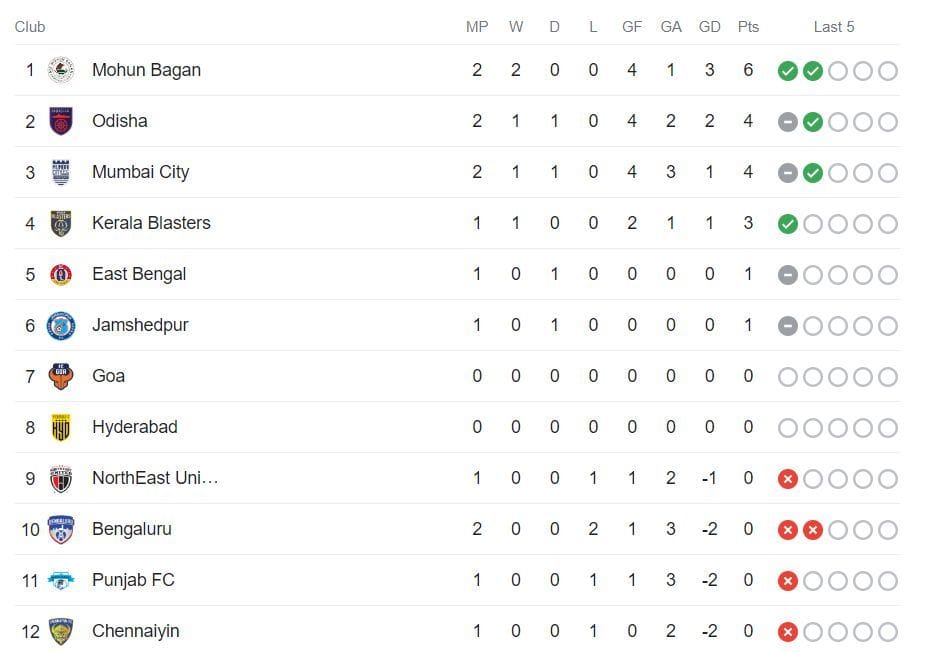Click the East Bengal club emblem
Viewport: 932px width, 652px height.
pos(62,274)
